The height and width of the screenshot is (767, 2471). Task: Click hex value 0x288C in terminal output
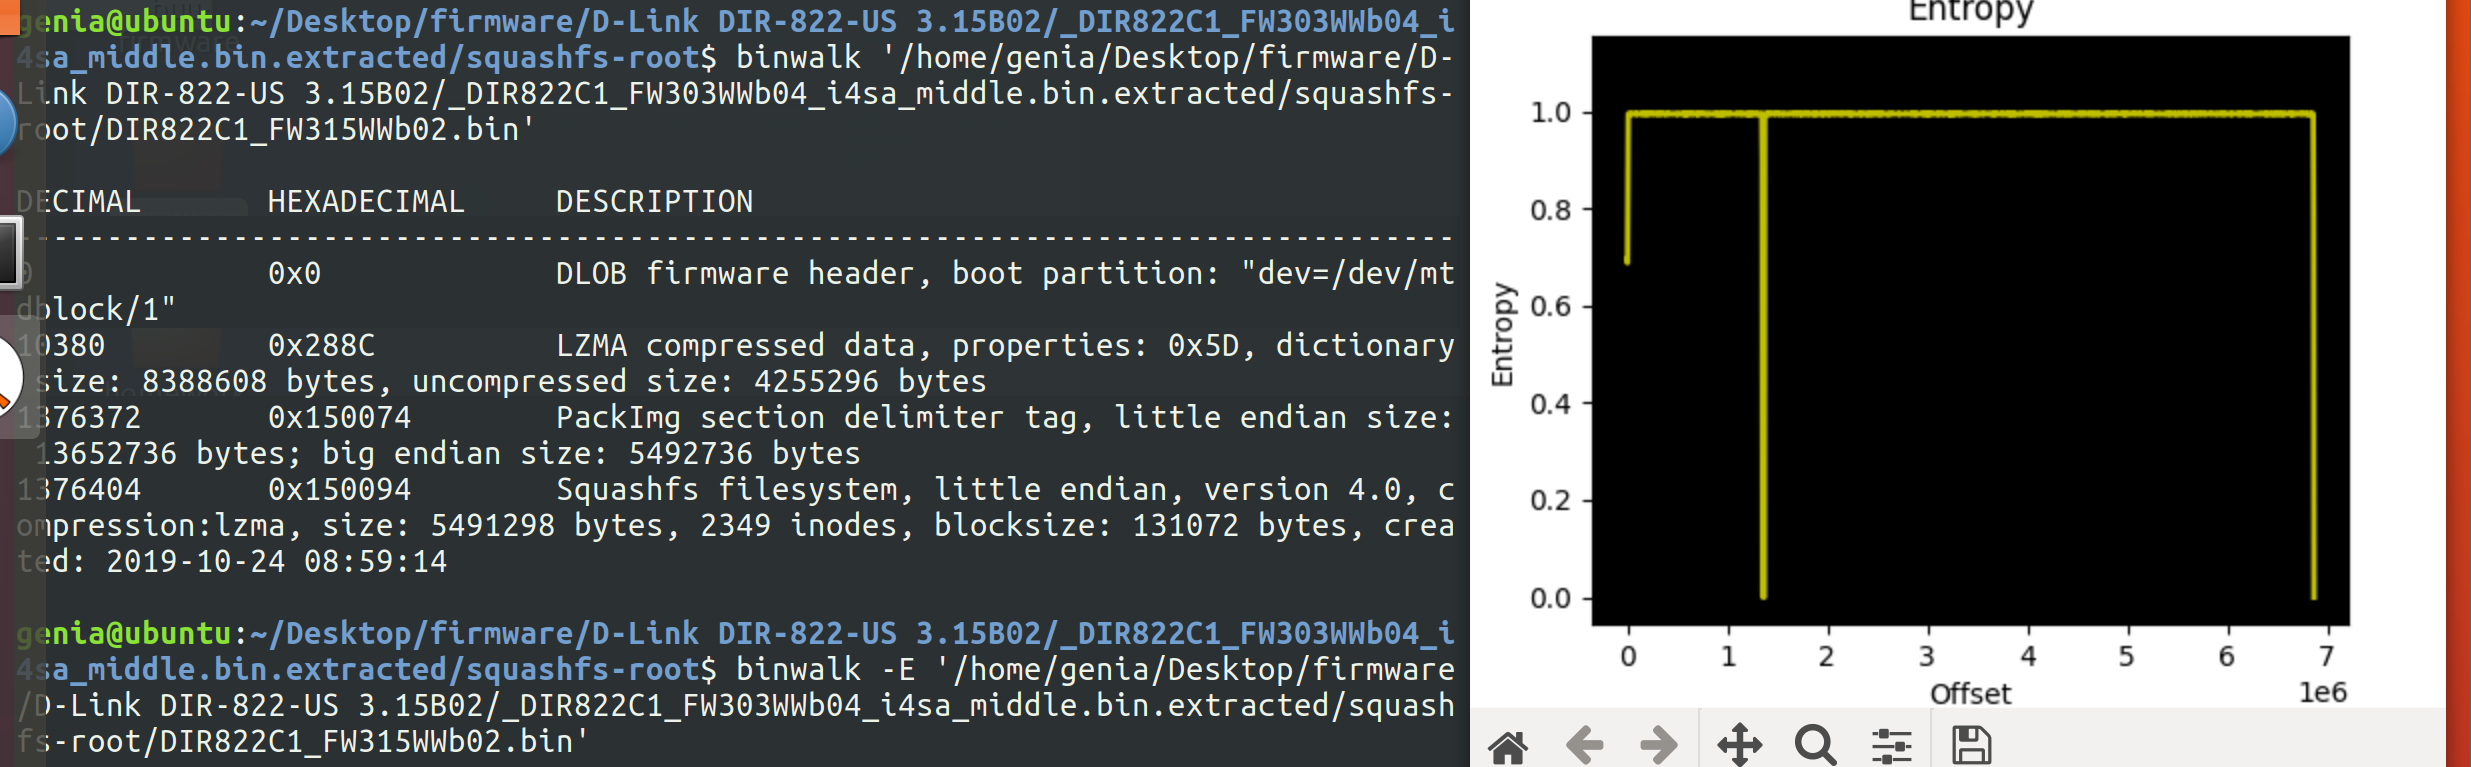[321, 346]
